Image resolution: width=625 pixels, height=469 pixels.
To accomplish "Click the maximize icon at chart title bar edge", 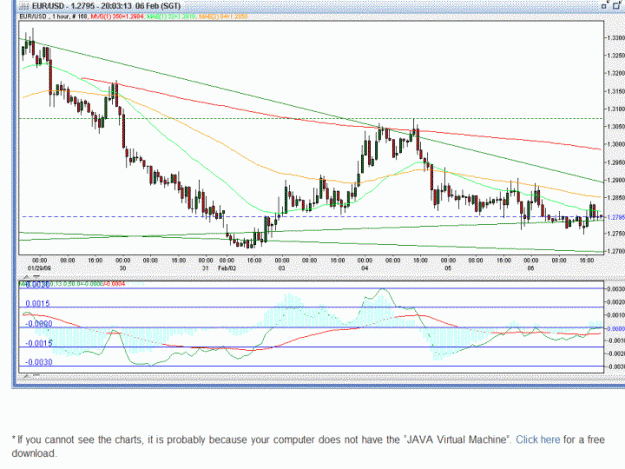I will (617, 6).
